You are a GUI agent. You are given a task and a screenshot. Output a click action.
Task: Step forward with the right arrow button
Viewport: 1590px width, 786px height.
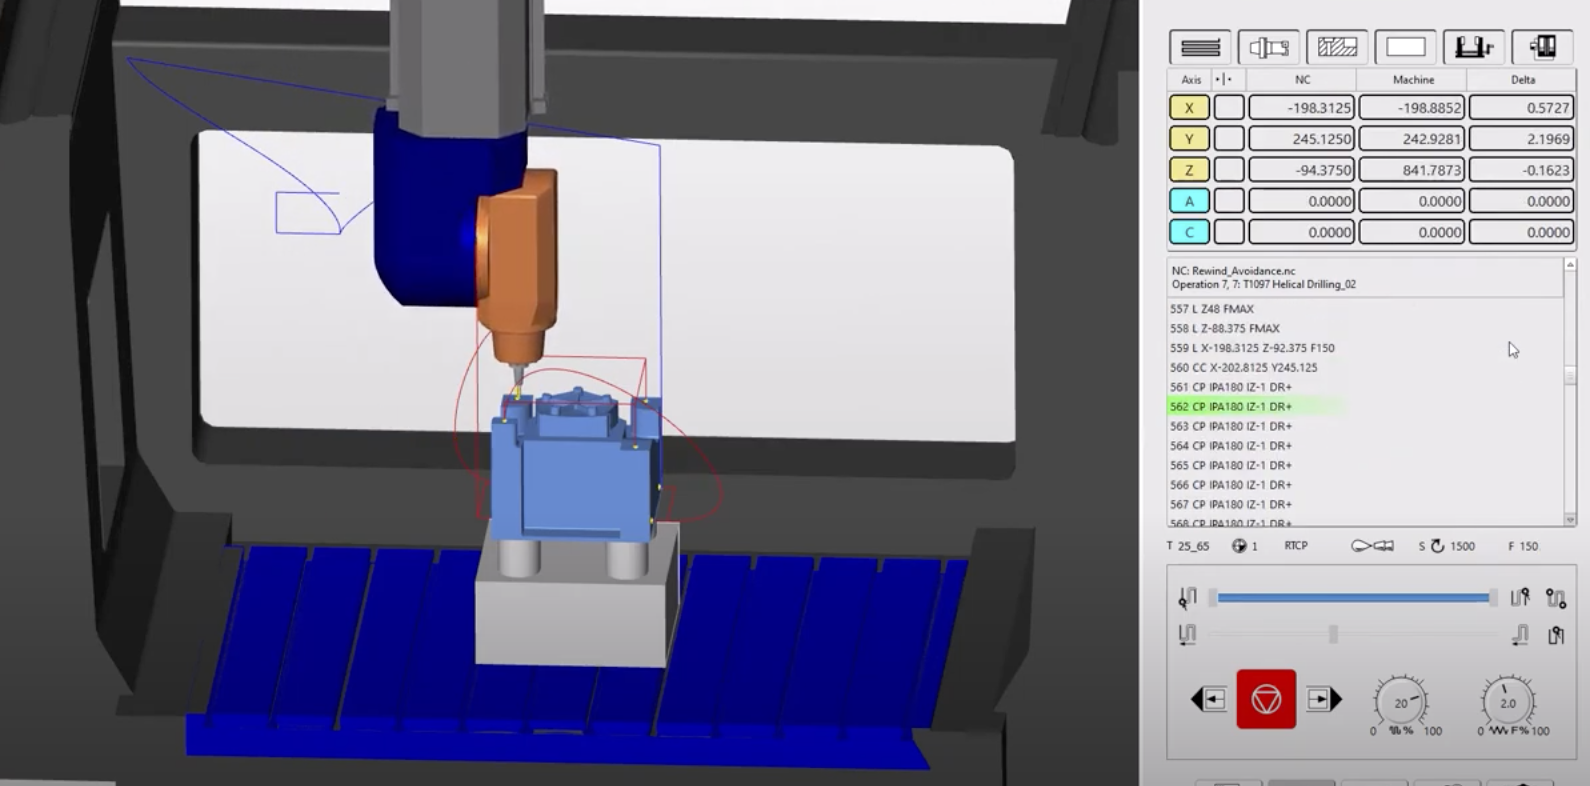[1323, 699]
